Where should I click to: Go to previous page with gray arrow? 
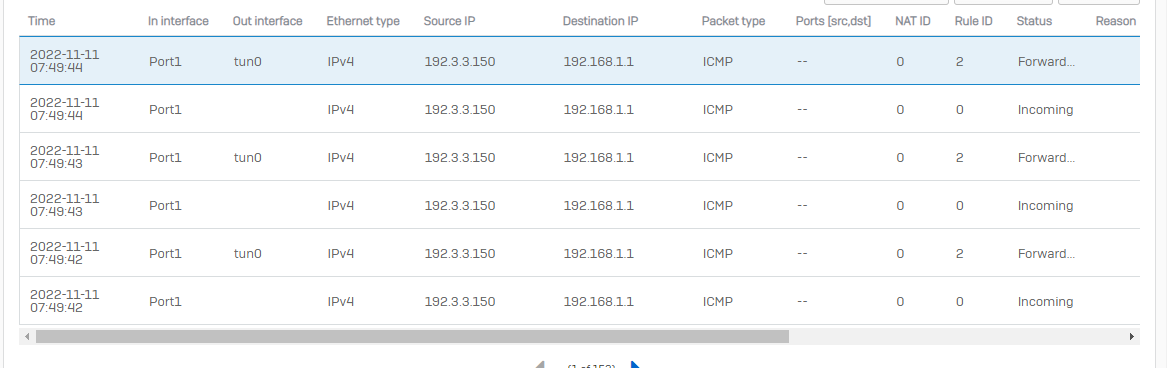pos(540,365)
